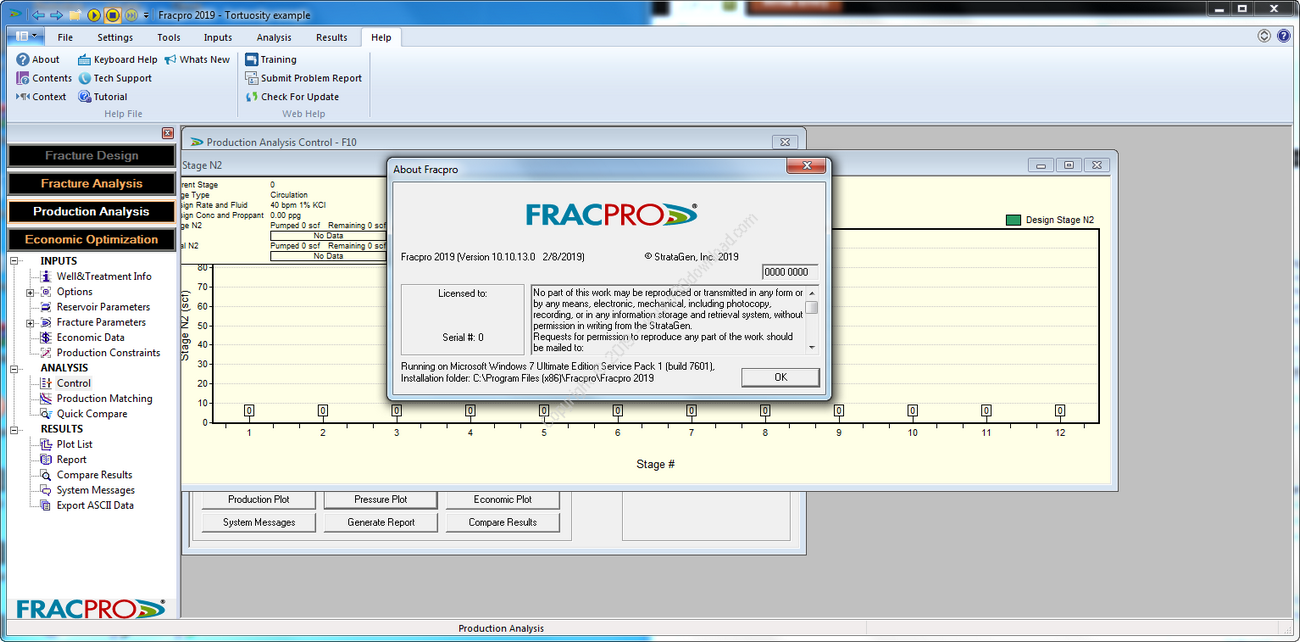Click the forward arrow in quick access toolbar
The image size is (1300, 642).
[56, 15]
